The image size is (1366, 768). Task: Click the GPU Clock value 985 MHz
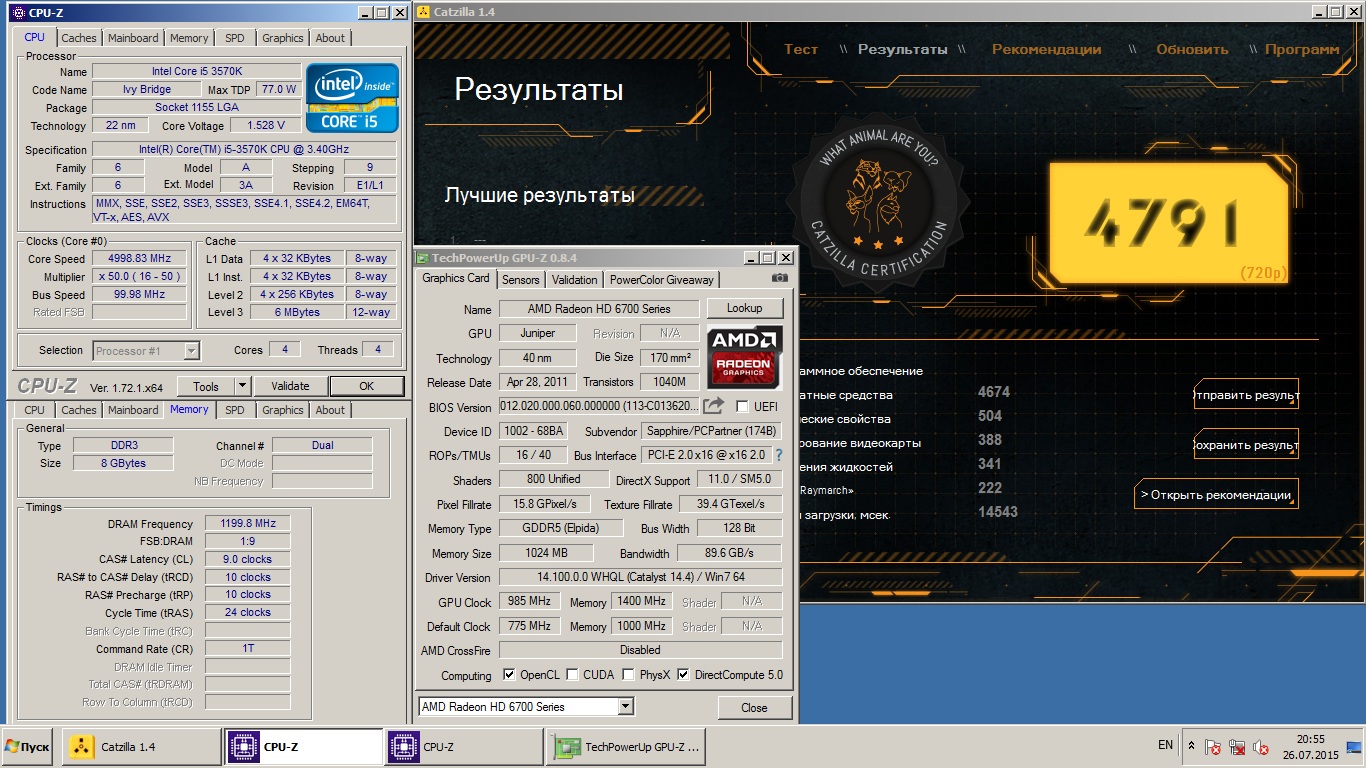coord(529,602)
